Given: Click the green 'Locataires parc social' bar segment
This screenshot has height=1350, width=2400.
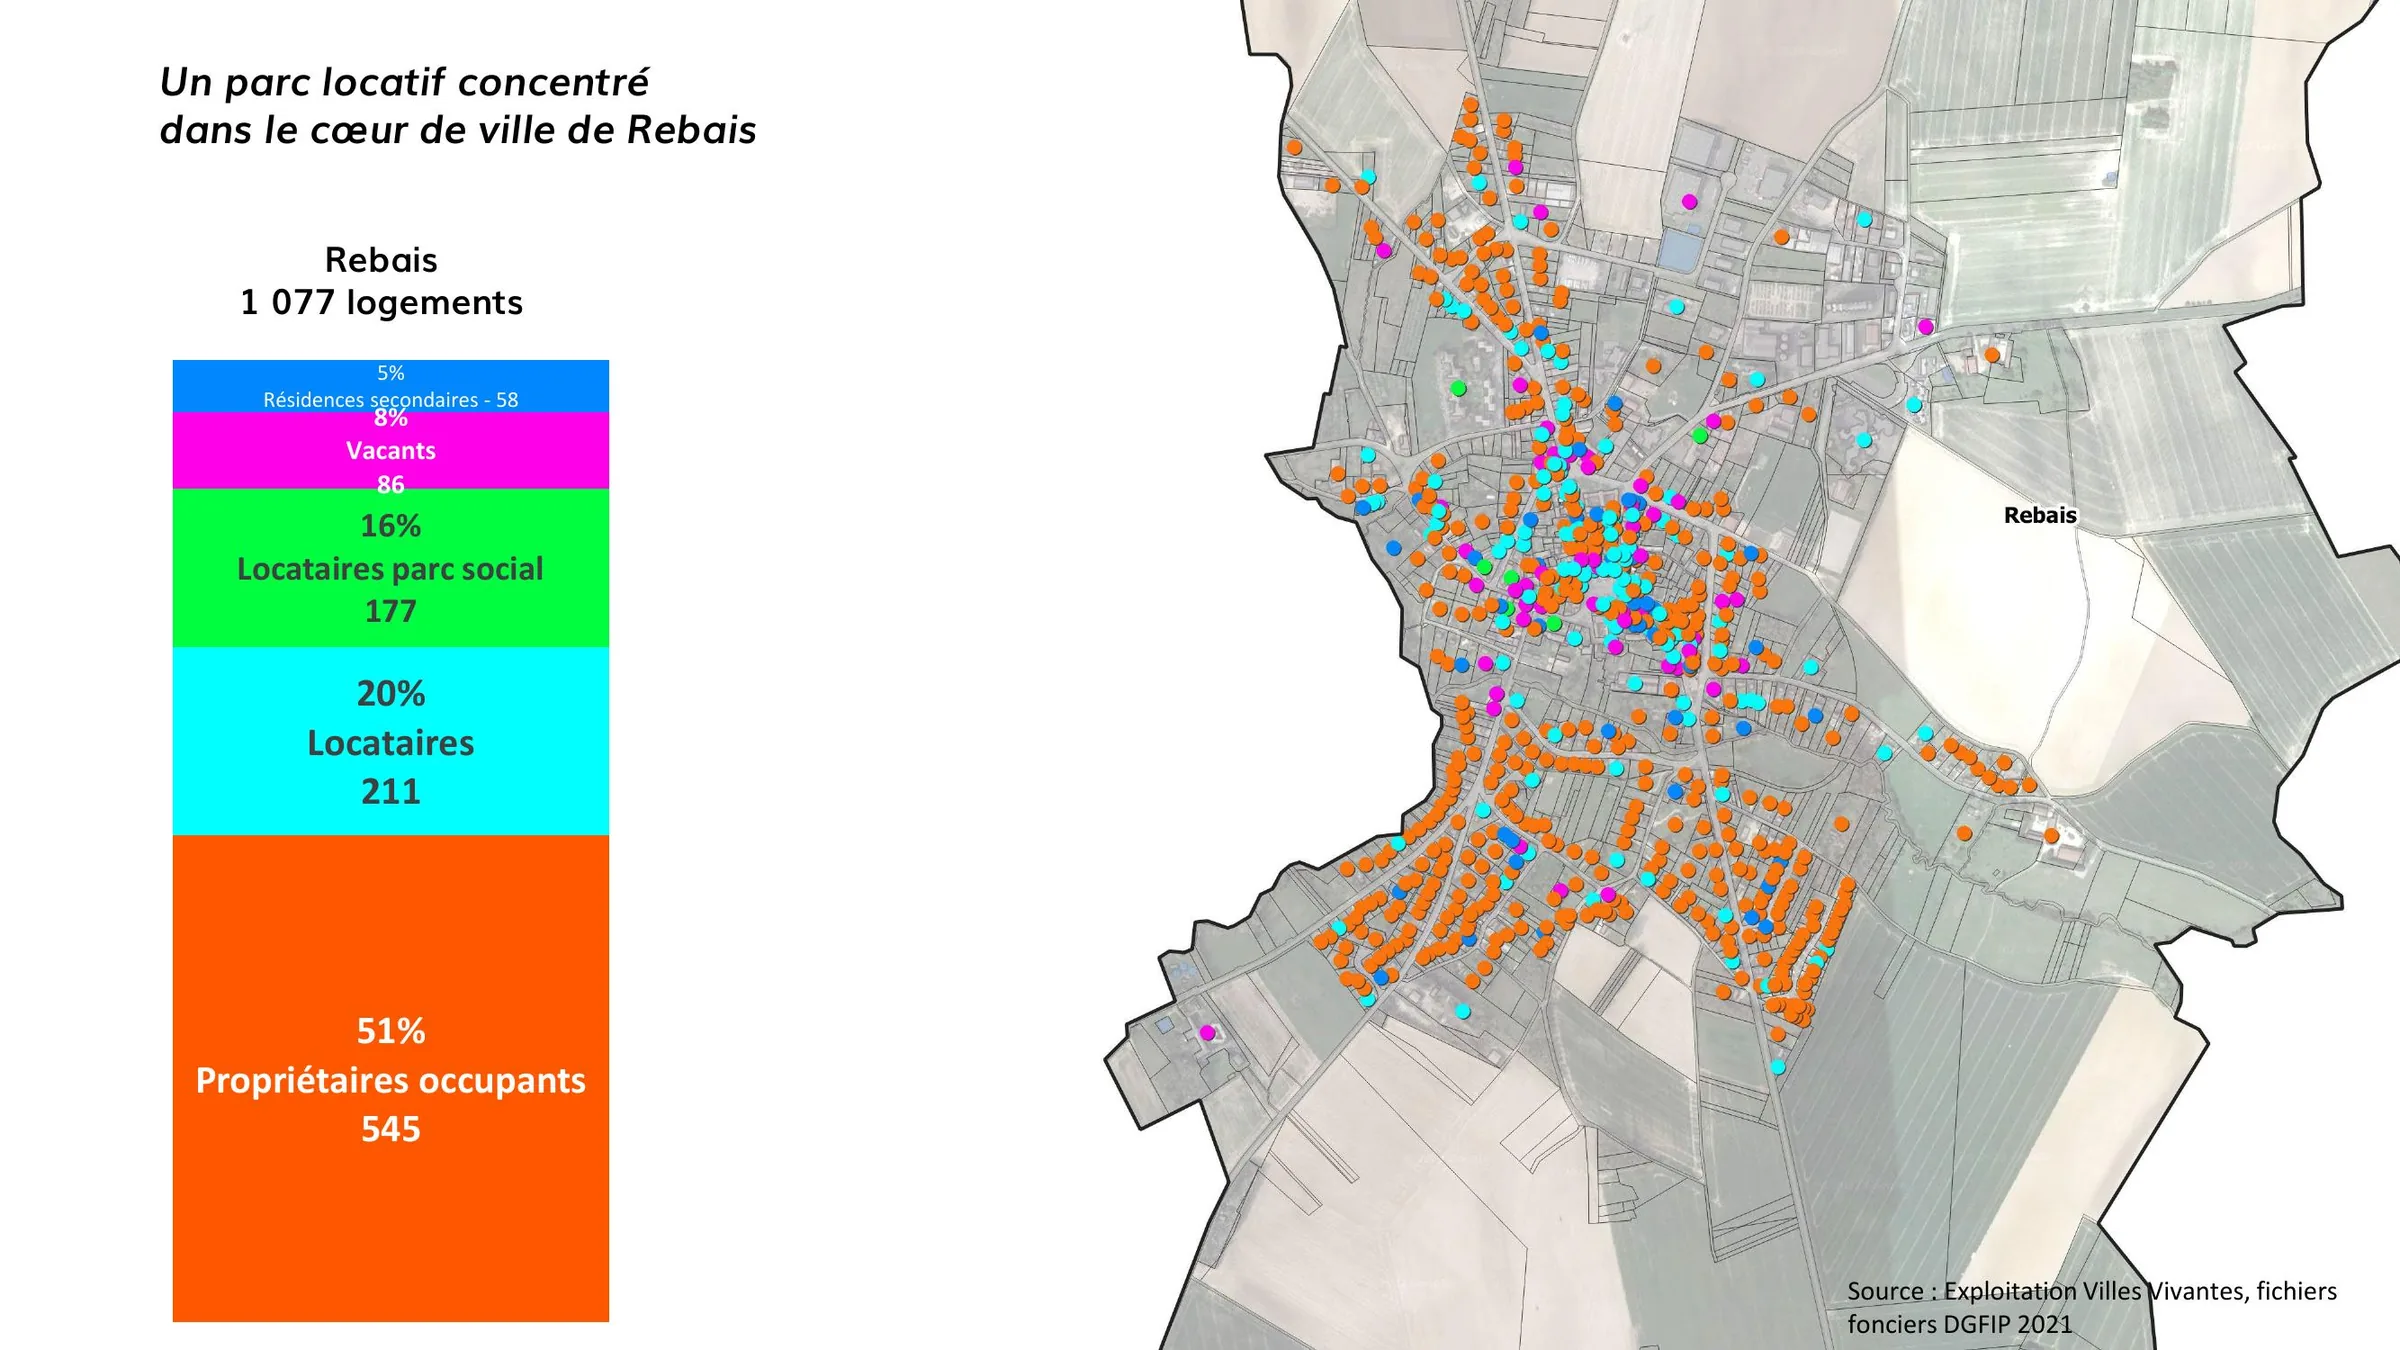Looking at the screenshot, I should point(390,567).
